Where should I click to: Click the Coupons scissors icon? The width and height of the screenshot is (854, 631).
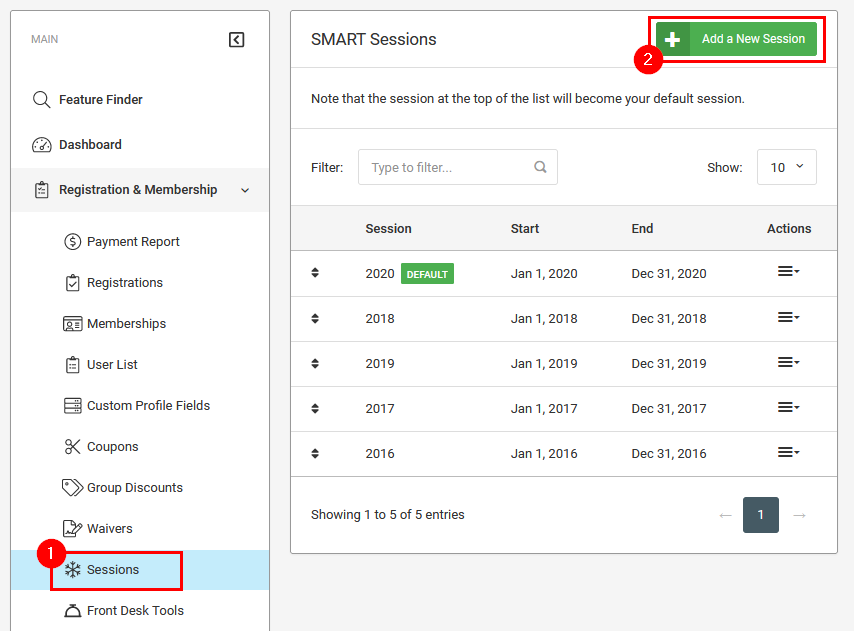click(72, 446)
